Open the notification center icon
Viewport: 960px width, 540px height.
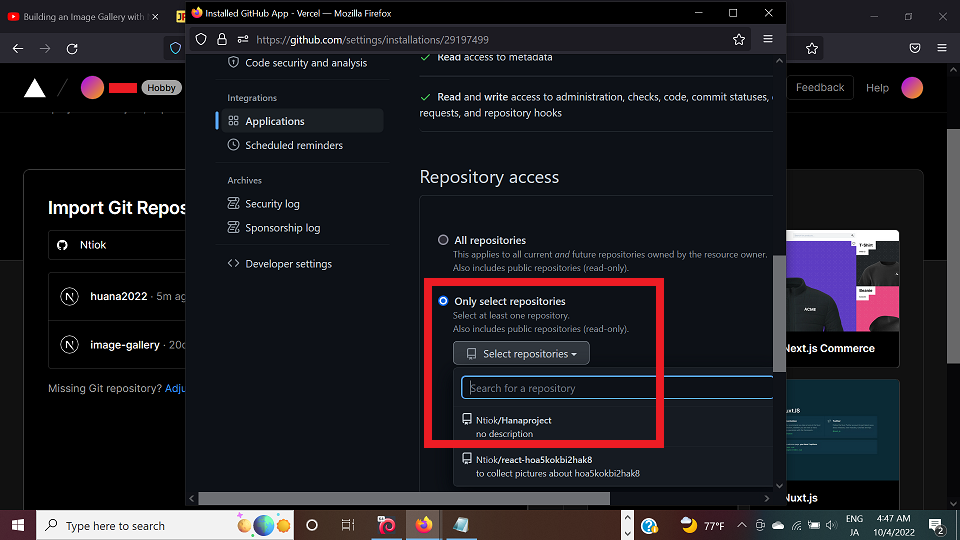pos(936,525)
